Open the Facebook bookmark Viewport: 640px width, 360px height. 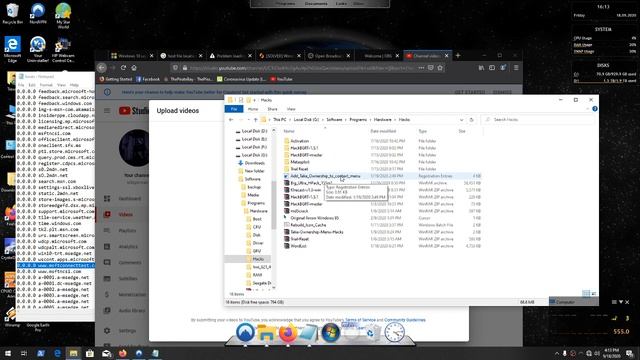(148, 79)
